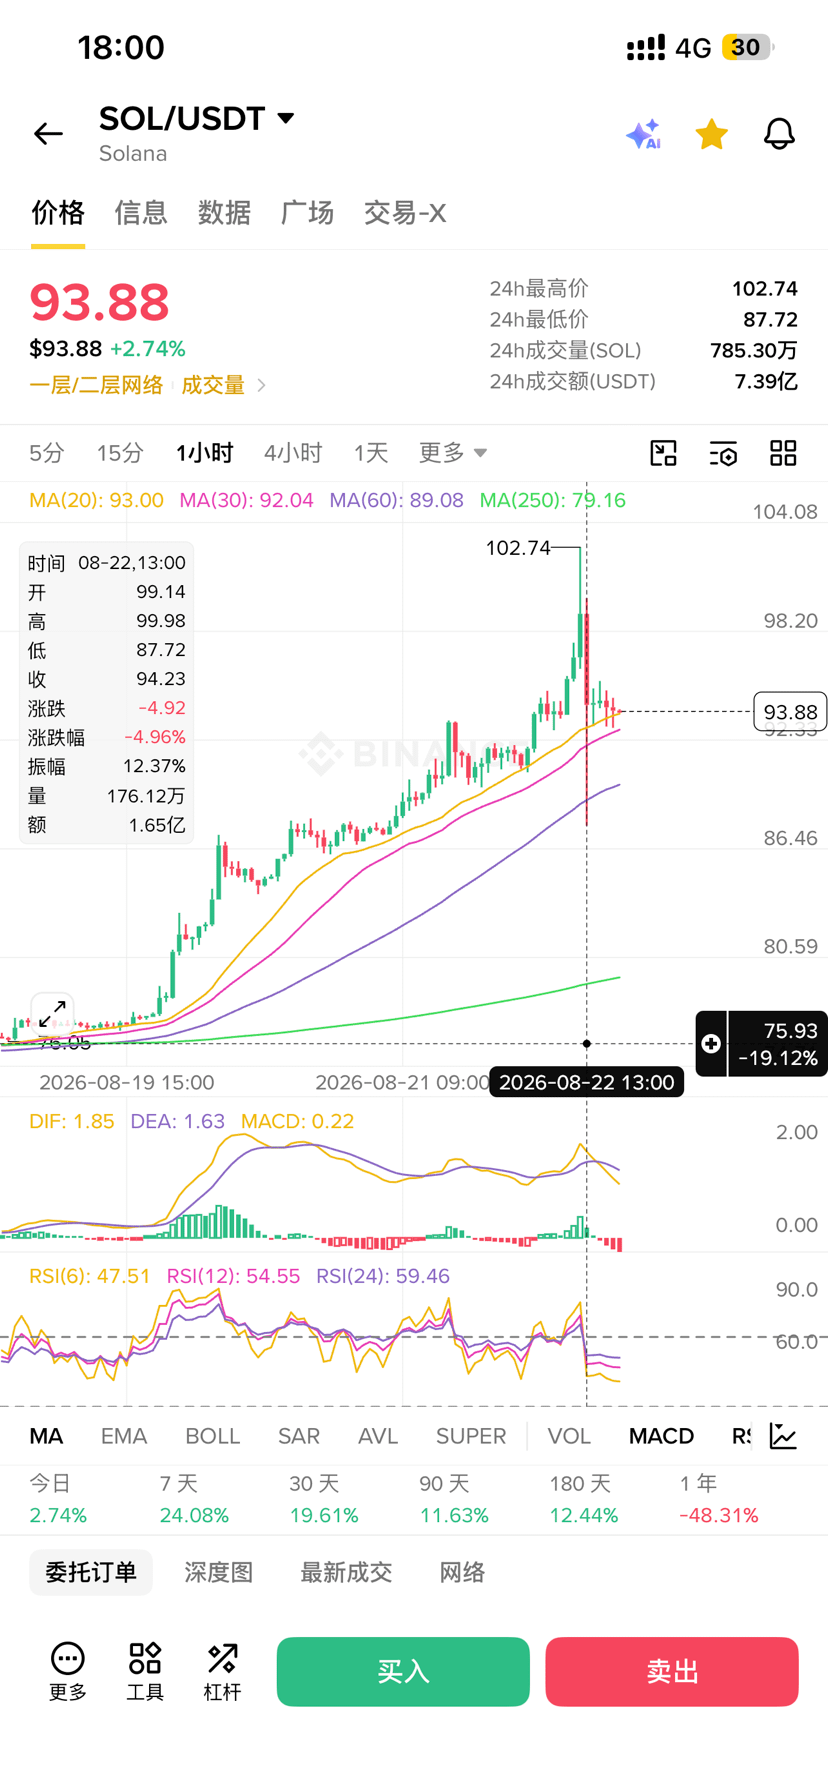Tap the 1 年 performance value
828x1792 pixels.
tap(718, 1515)
